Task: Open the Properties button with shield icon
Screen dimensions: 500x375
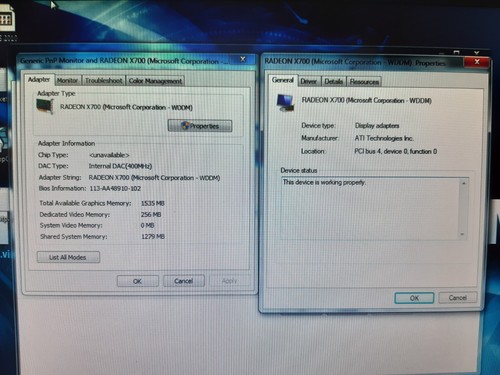Action: tap(200, 126)
